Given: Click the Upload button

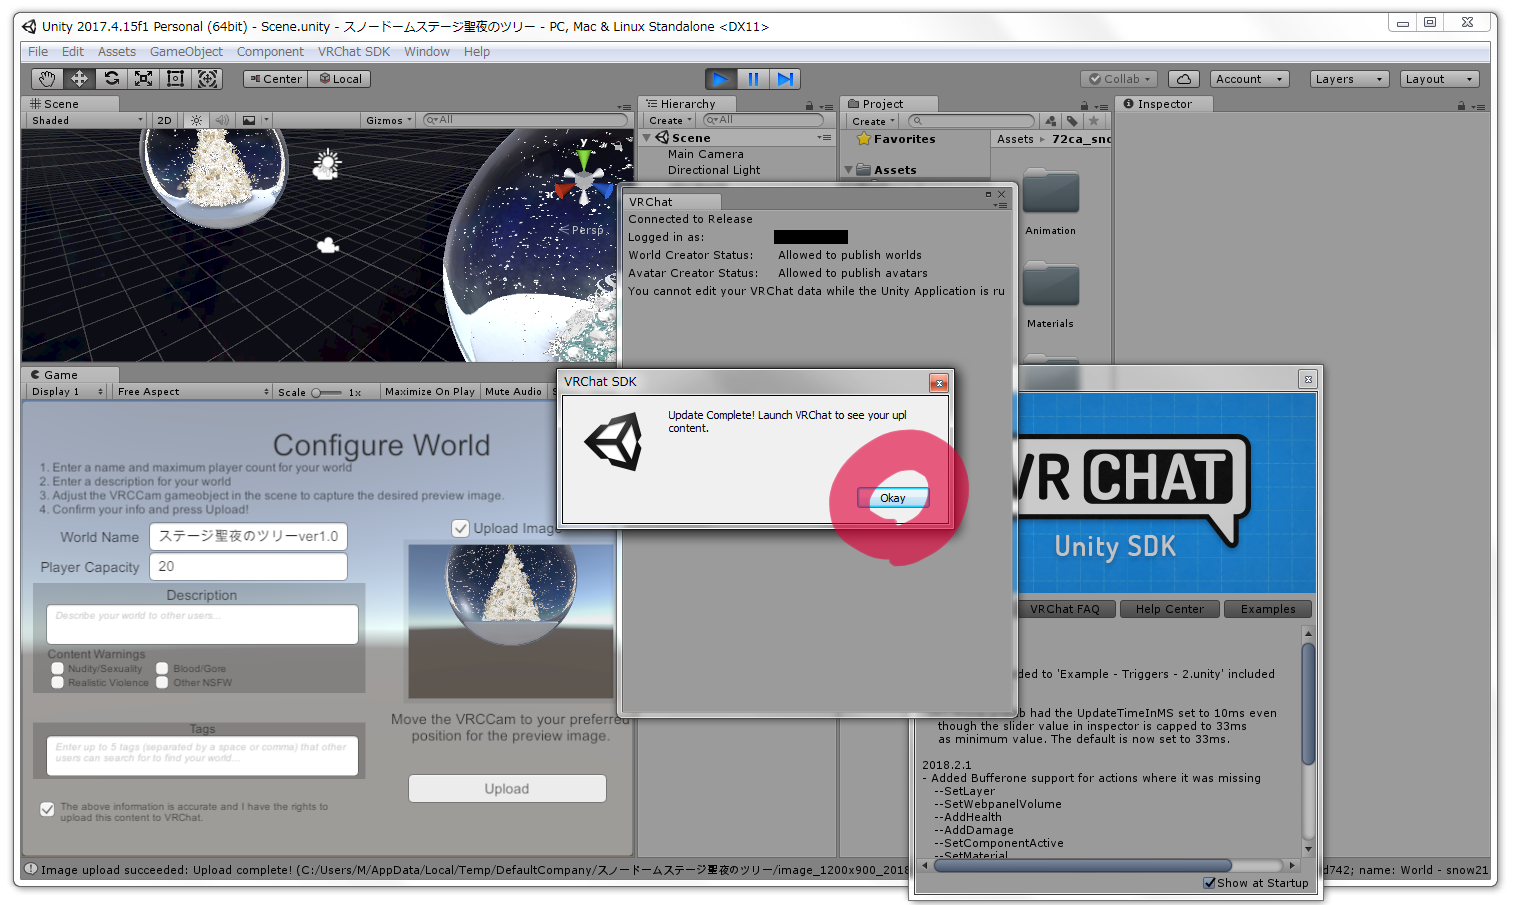Looking at the screenshot, I should point(507,789).
